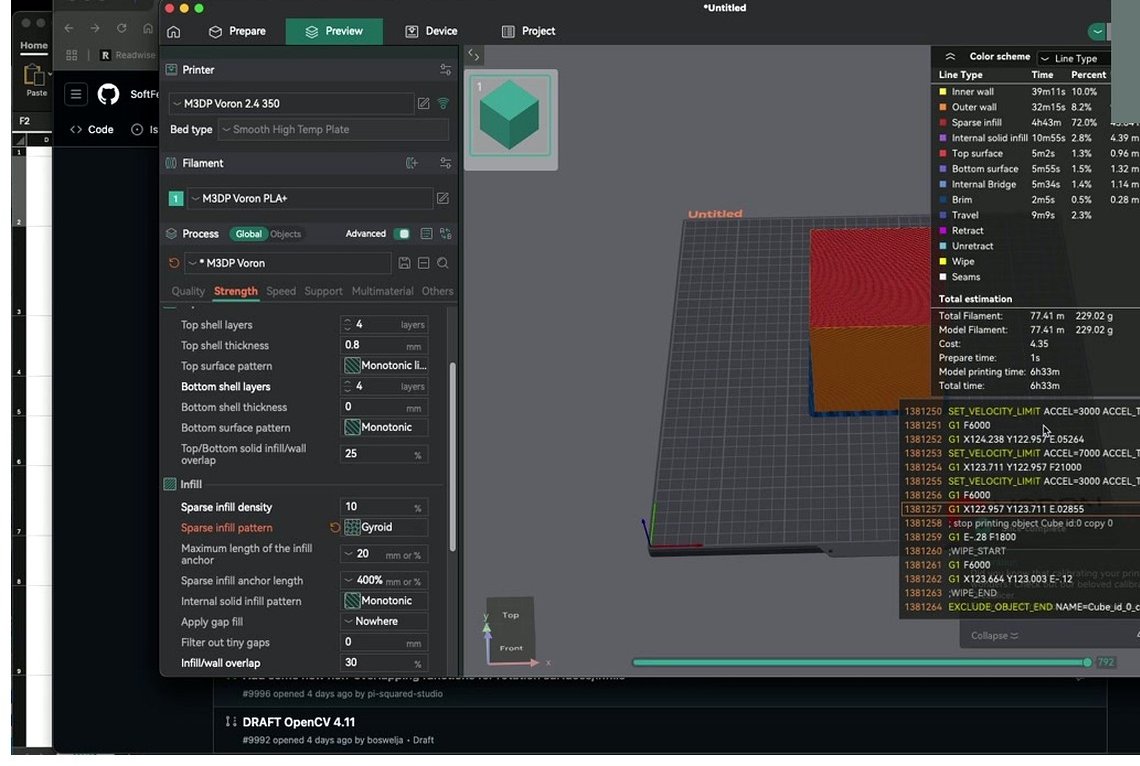Open the Multimaterial settings tab
This screenshot has height=766, width=1140.
[382, 291]
